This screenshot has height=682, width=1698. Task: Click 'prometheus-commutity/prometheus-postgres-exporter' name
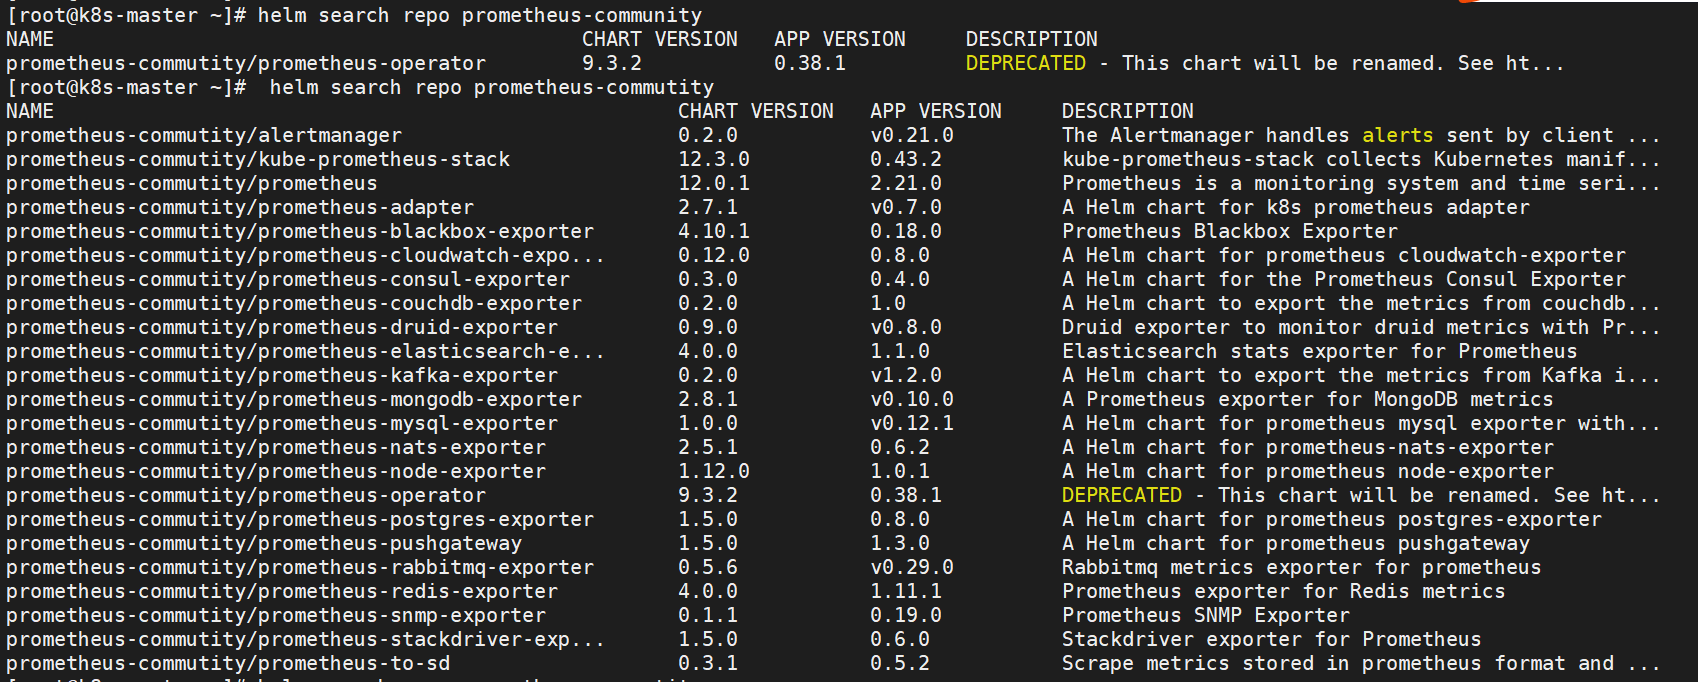[300, 519]
